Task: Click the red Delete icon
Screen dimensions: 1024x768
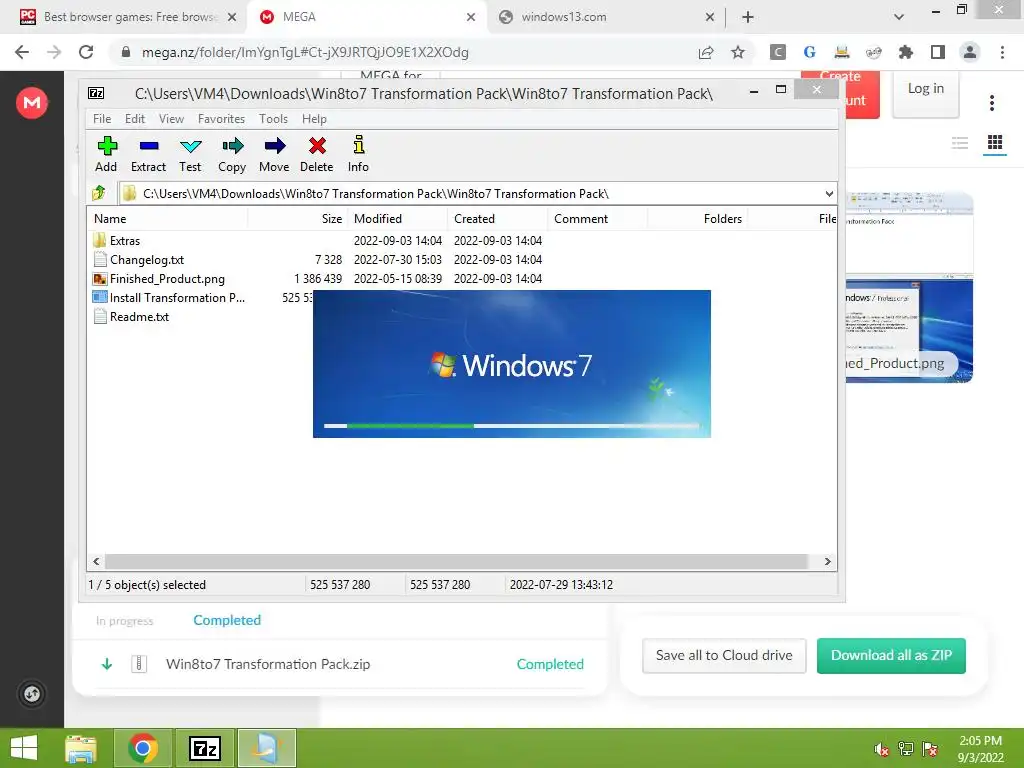Action: 317,155
